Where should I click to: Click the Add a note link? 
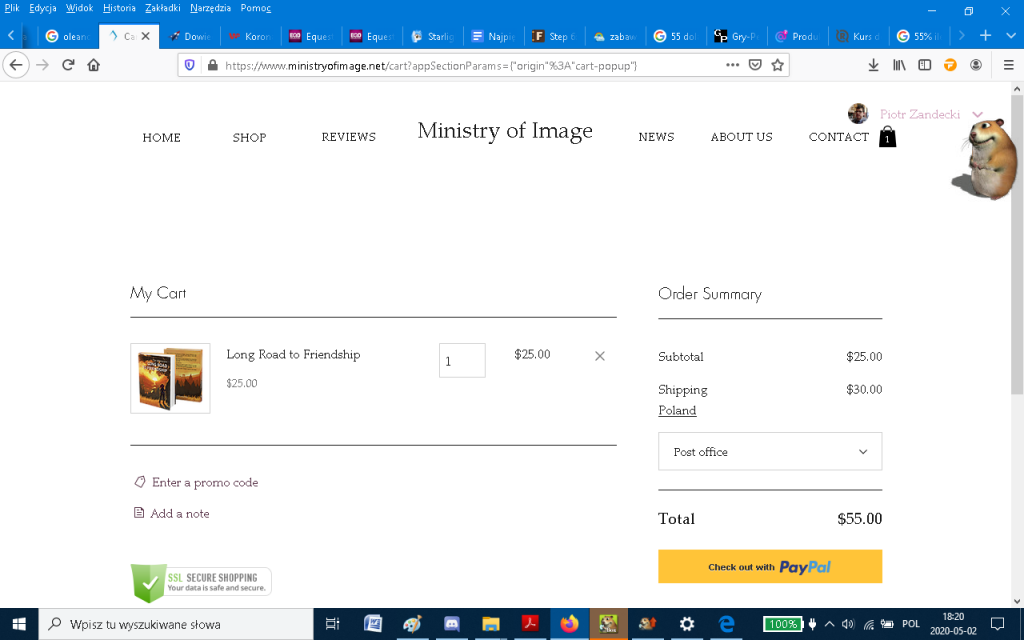(179, 514)
